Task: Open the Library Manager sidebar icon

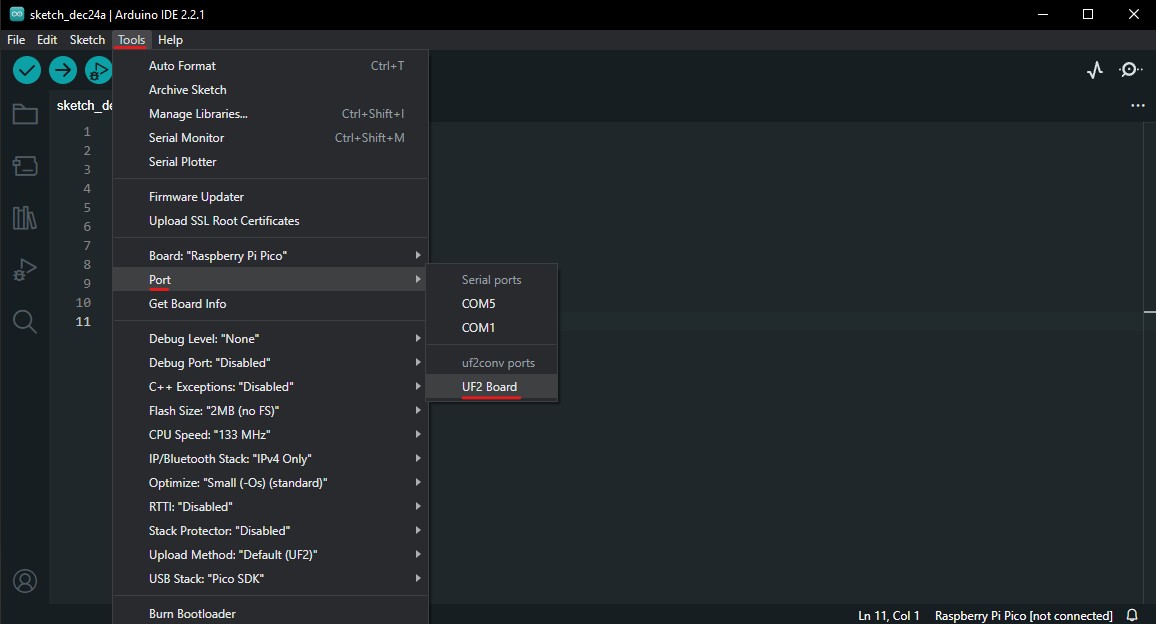Action: [25, 218]
